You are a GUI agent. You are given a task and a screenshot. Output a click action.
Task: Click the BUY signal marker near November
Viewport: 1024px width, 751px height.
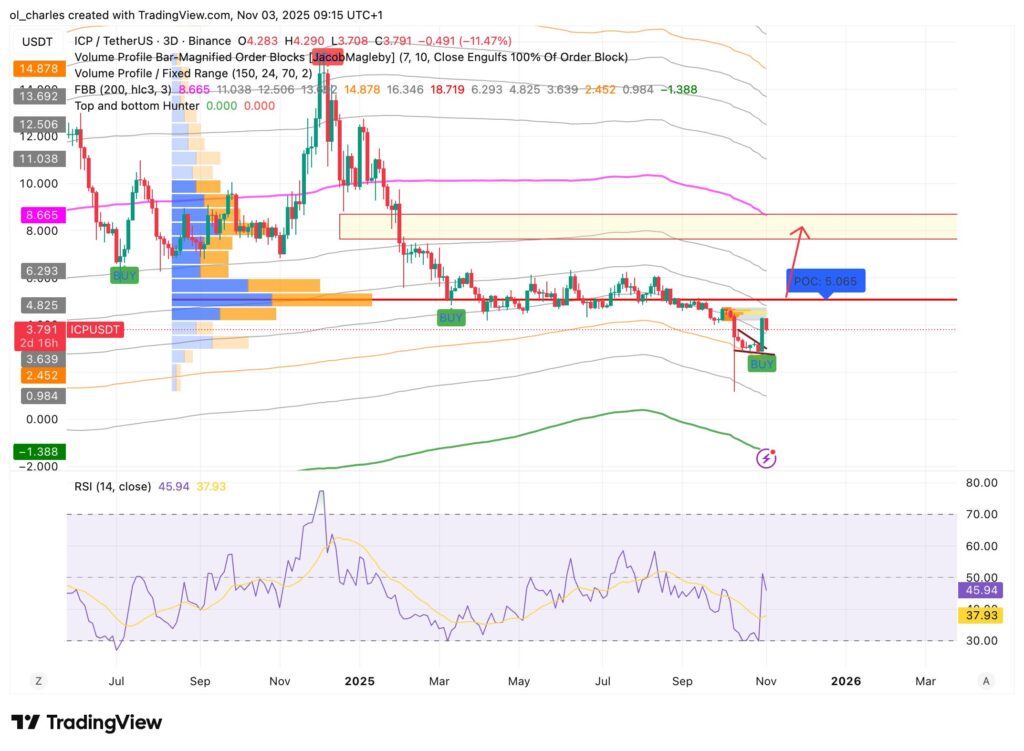click(x=762, y=365)
